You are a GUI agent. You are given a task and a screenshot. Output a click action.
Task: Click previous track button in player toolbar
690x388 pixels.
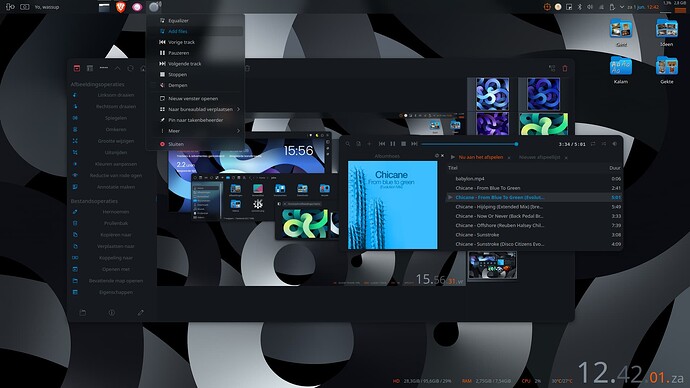[382, 144]
